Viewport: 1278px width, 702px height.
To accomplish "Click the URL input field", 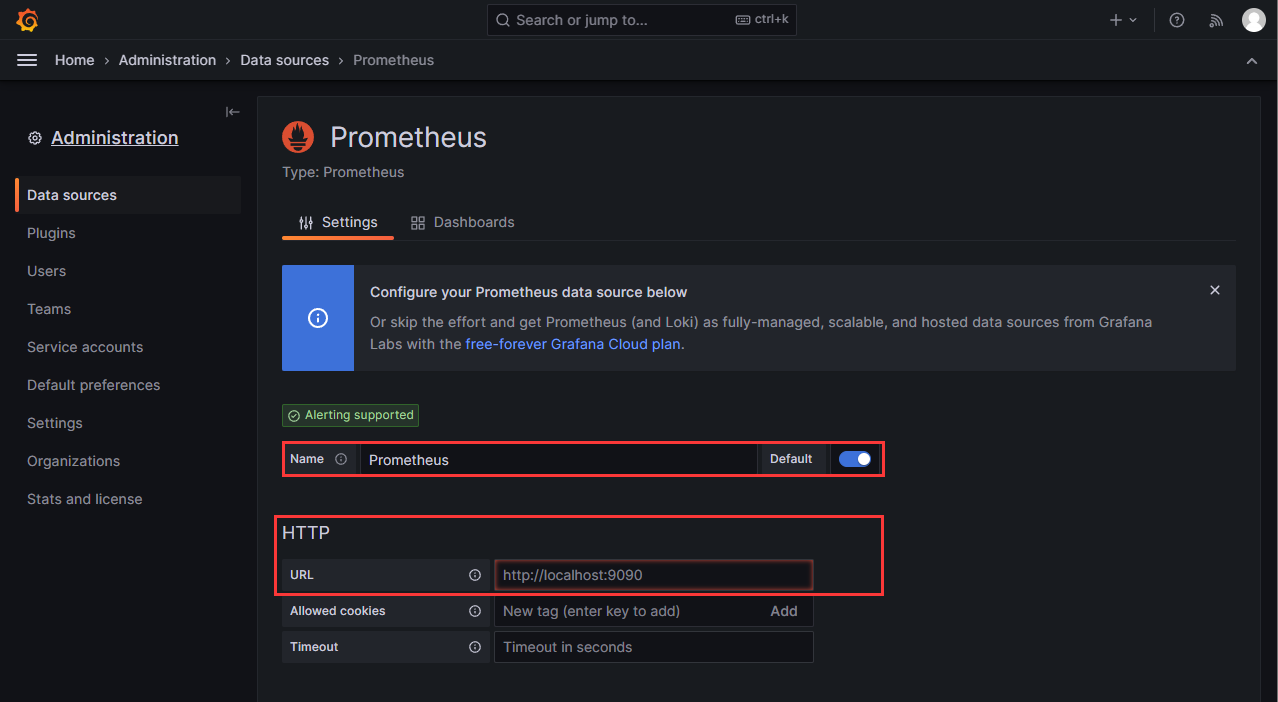I will tap(653, 575).
